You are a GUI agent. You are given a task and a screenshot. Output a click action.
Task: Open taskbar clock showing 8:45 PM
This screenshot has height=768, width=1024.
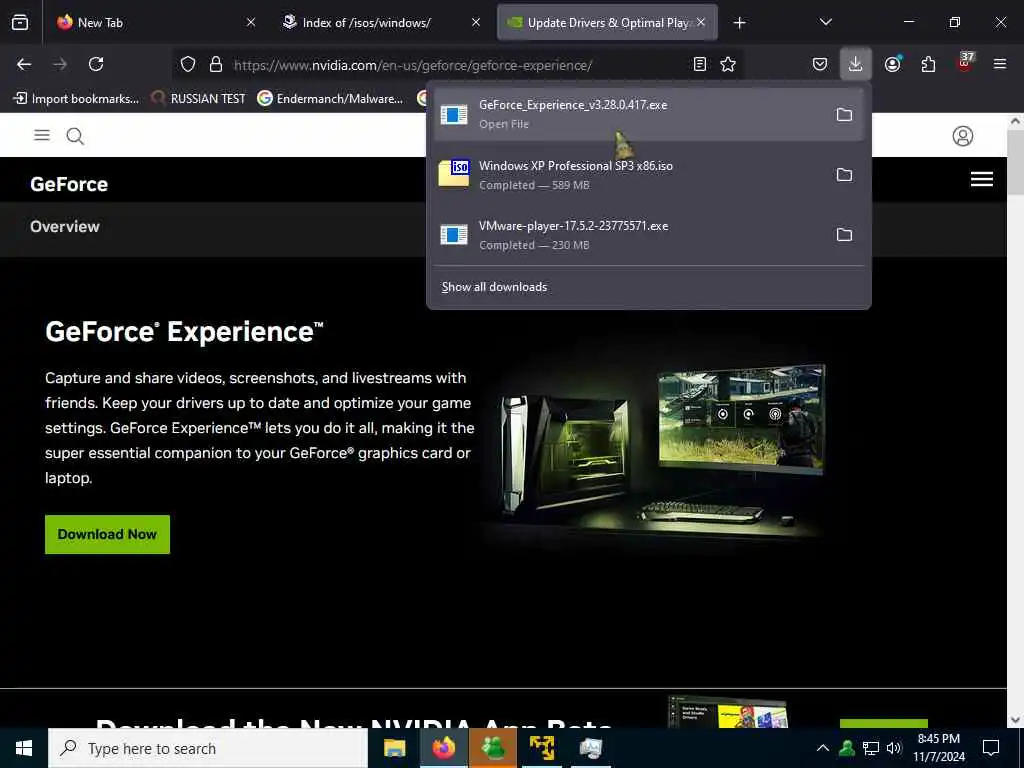(938, 748)
